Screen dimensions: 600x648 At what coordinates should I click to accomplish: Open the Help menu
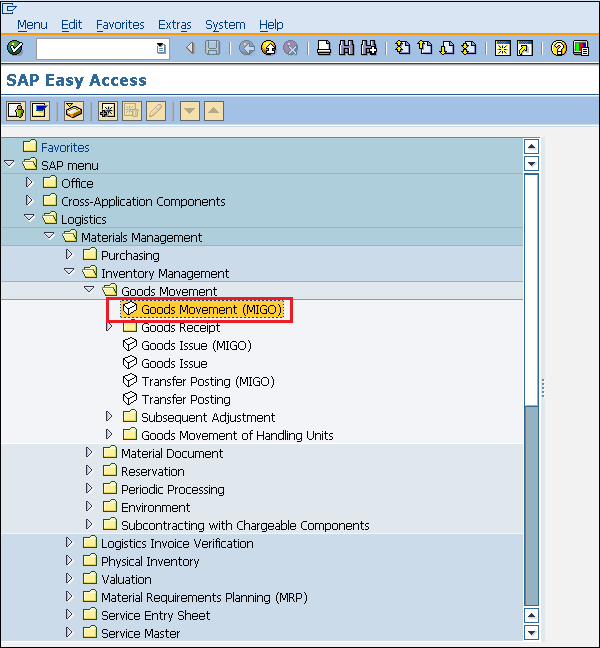[271, 25]
